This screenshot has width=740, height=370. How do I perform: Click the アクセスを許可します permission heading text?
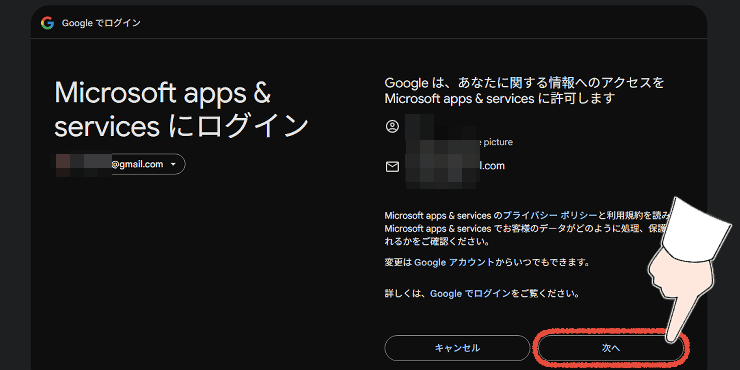point(524,91)
